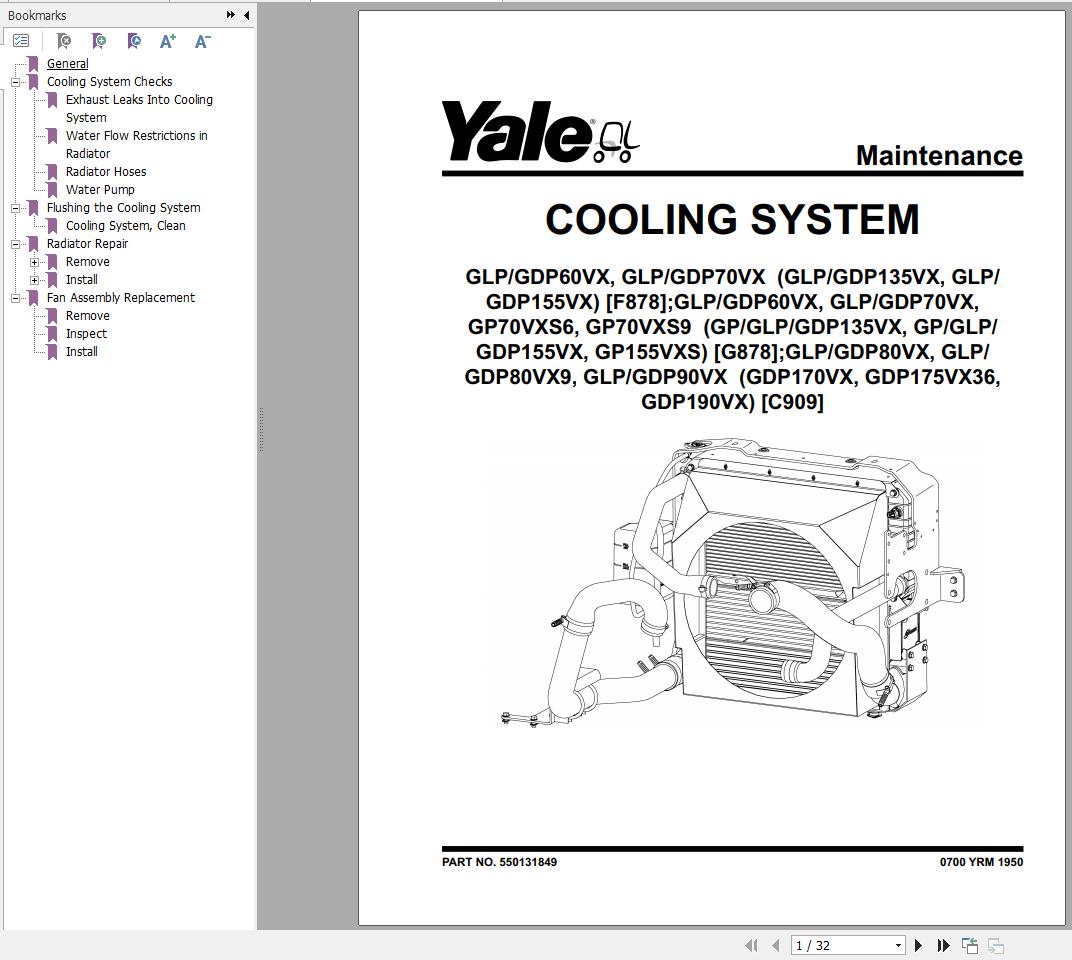Screen dimensions: 1072x960
Task: Click delete bookmark icon in toolbar
Action: (64, 41)
